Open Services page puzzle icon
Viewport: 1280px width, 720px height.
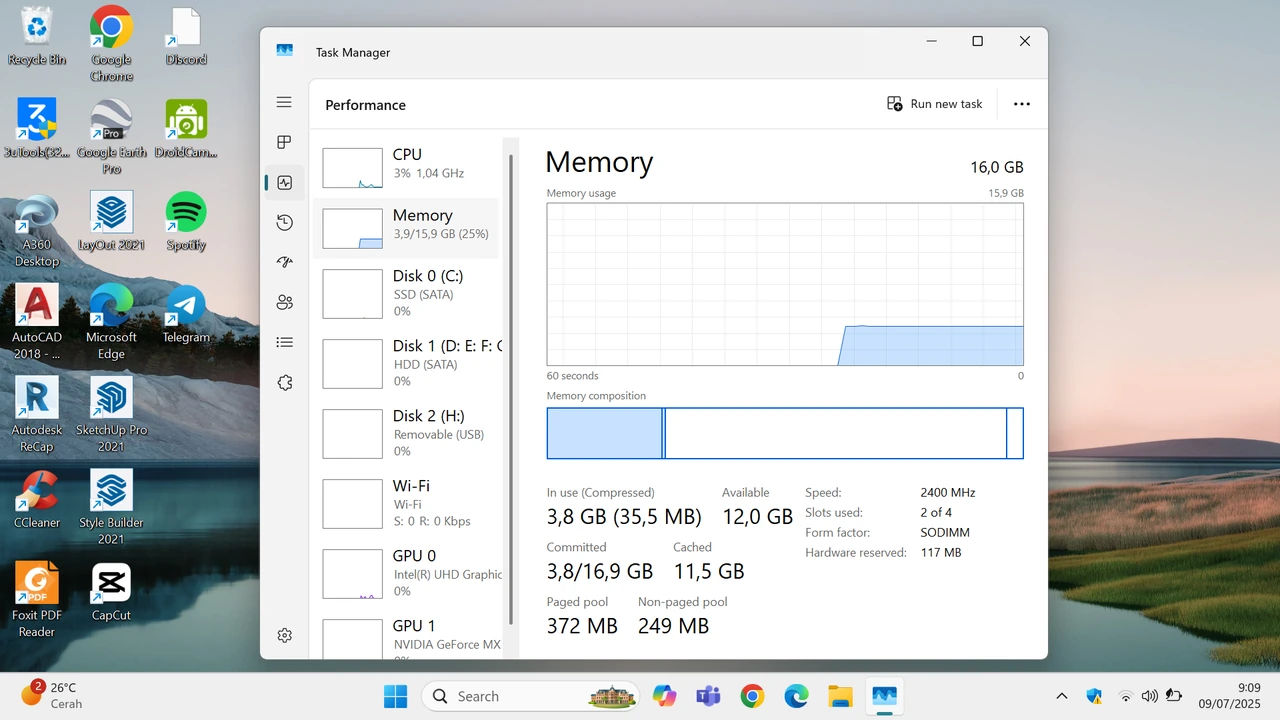tap(284, 383)
